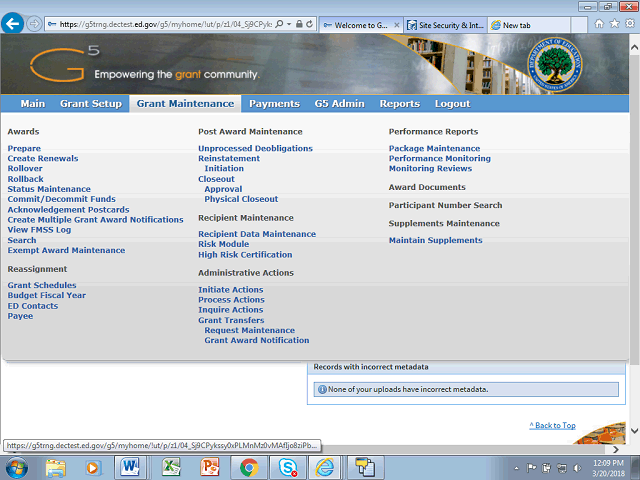Open Skype from the taskbar
640x480 pixels.
coord(288,467)
